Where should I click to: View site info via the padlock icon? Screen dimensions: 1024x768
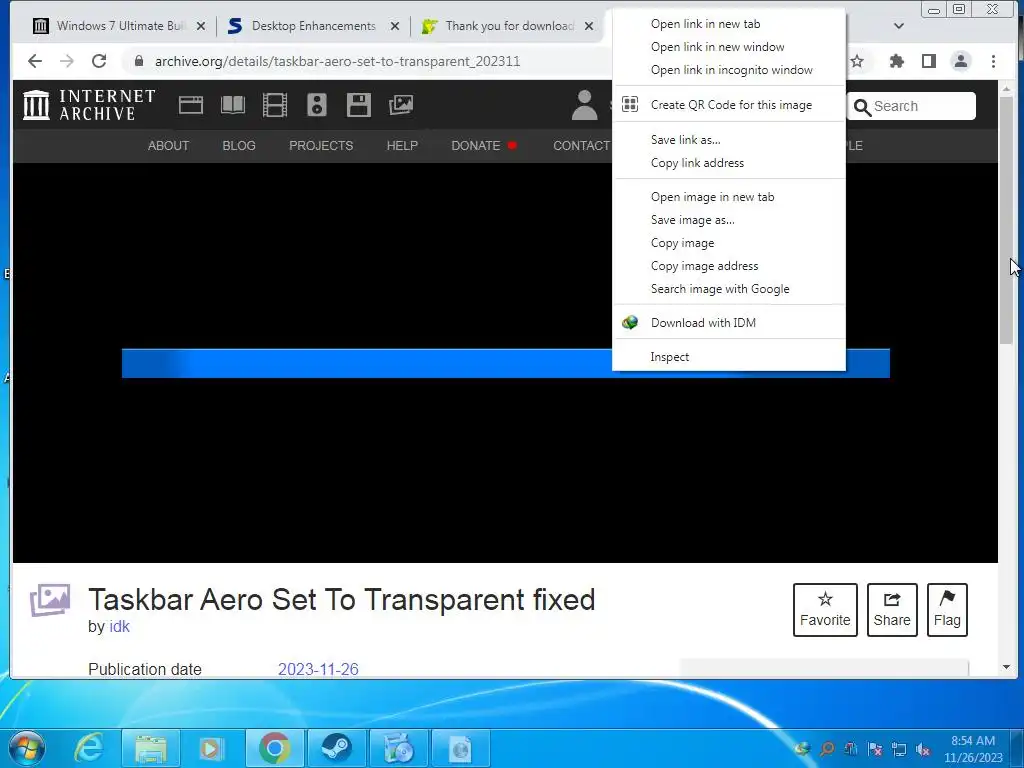138,61
